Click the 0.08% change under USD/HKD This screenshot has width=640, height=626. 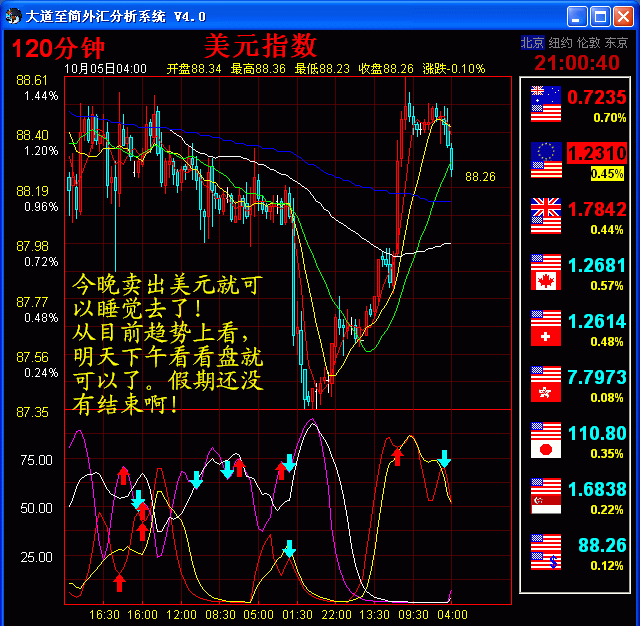[607, 398]
